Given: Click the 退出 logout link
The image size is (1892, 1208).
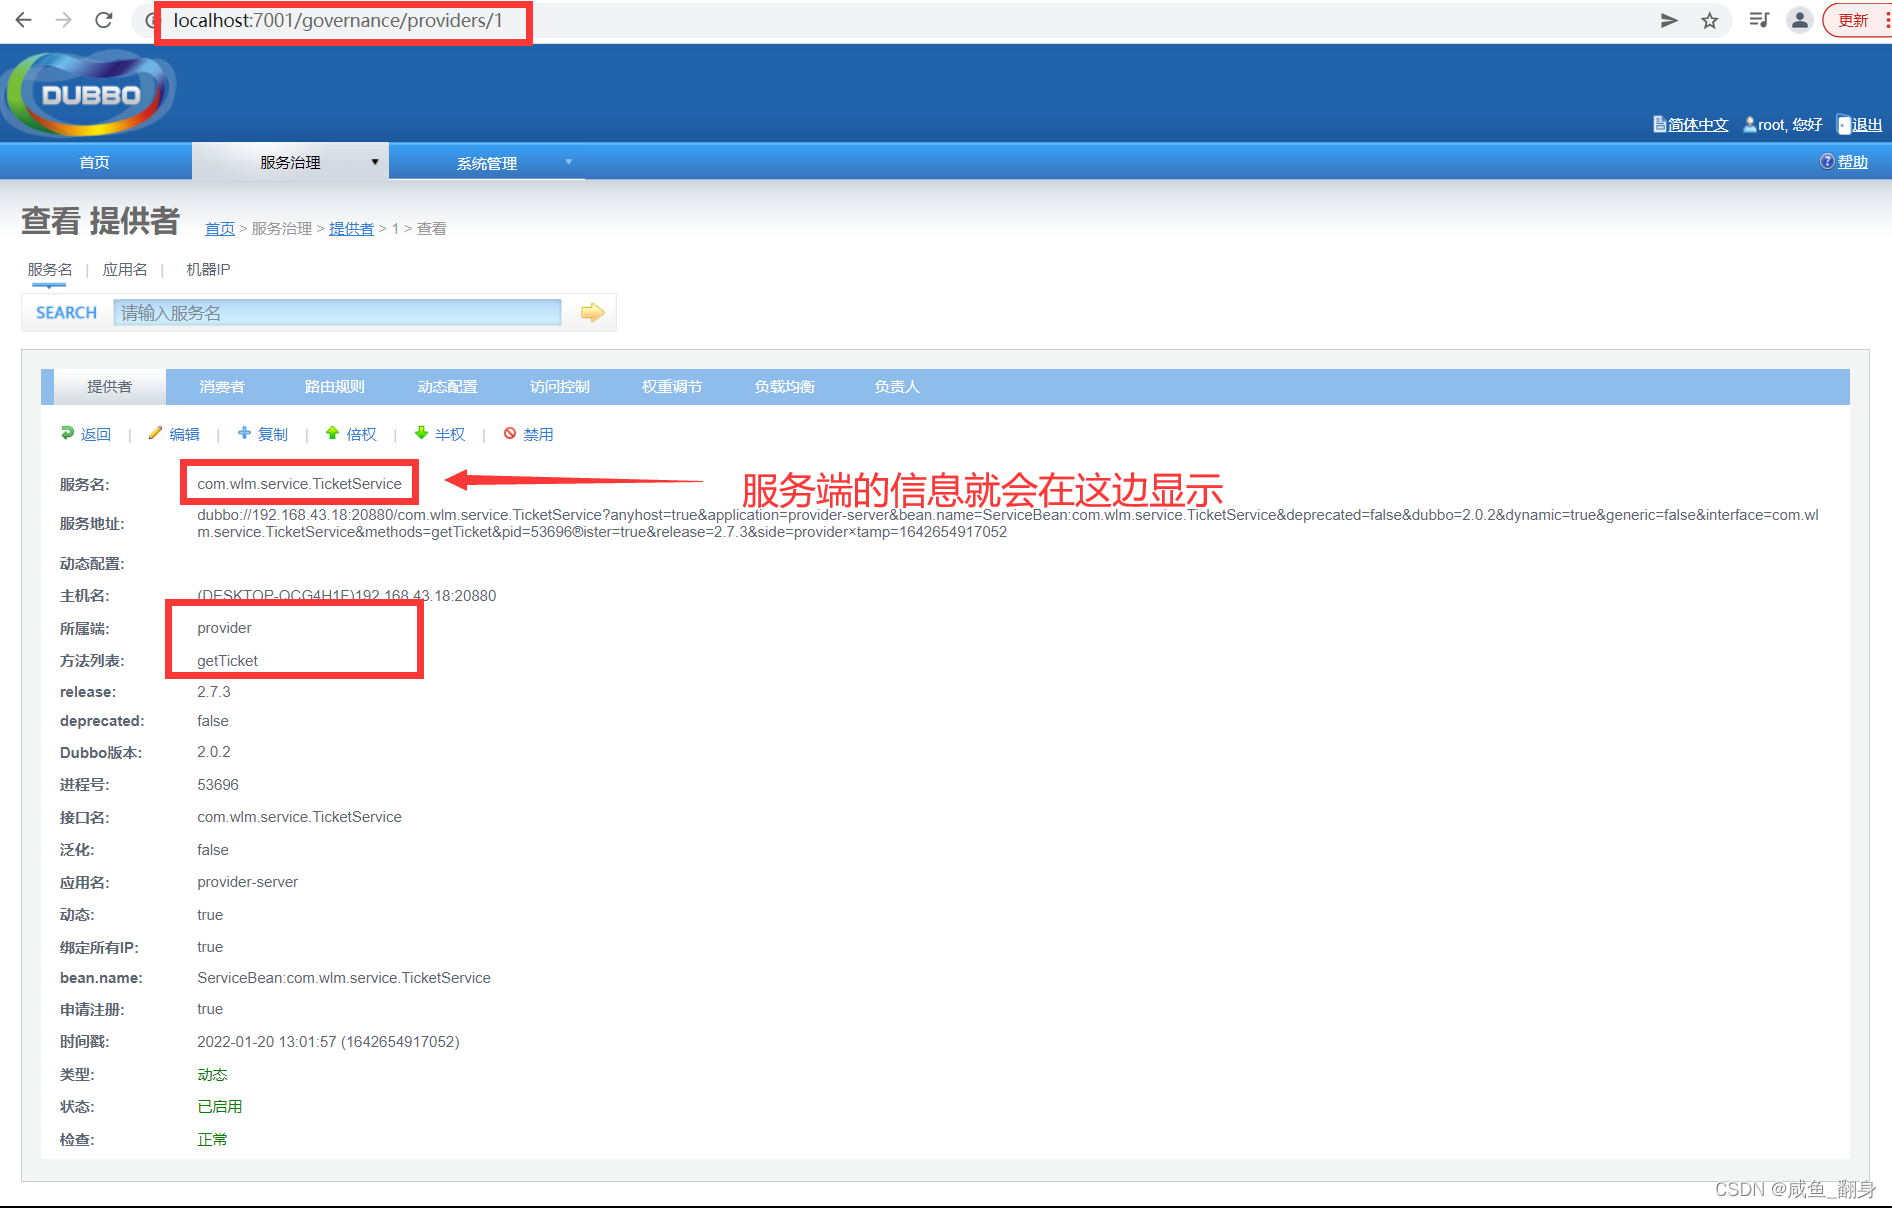Looking at the screenshot, I should click(x=1867, y=125).
